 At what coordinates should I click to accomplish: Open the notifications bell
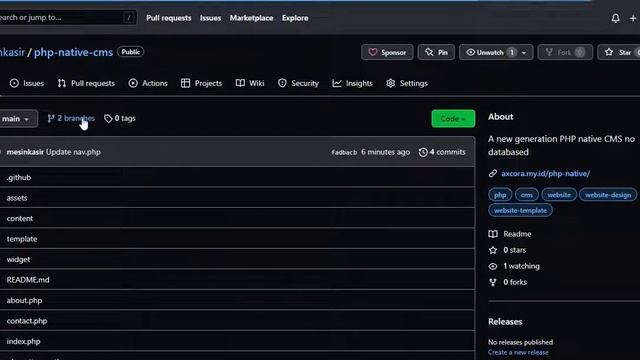coord(616,18)
